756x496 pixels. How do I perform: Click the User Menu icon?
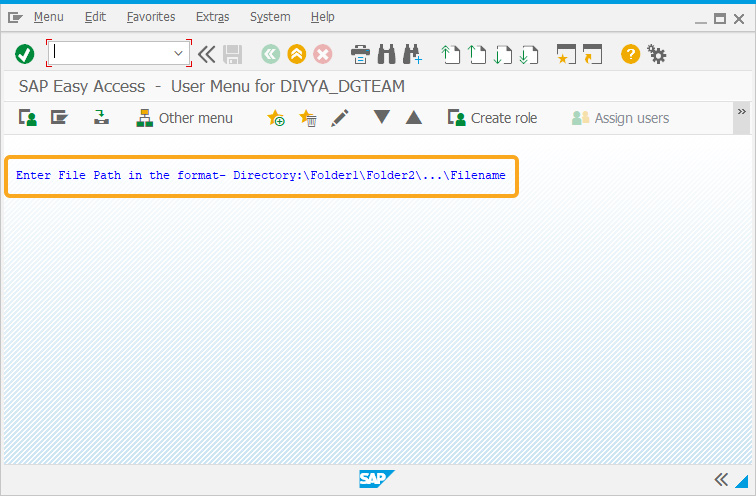pyautogui.click(x=28, y=118)
